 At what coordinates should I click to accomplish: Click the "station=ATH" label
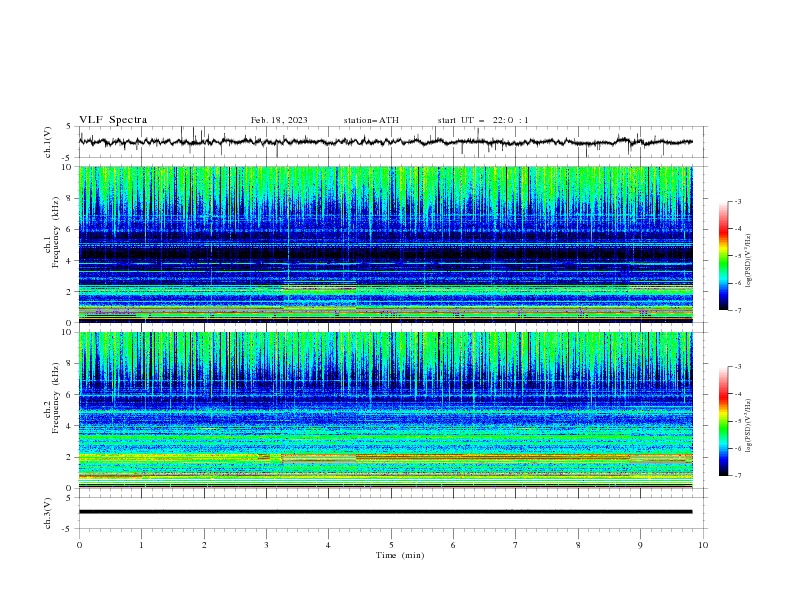tap(371, 120)
